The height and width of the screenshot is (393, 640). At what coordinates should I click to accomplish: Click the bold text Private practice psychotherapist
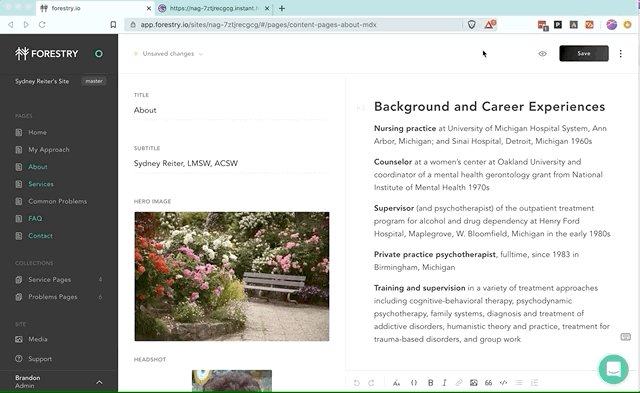coord(435,254)
